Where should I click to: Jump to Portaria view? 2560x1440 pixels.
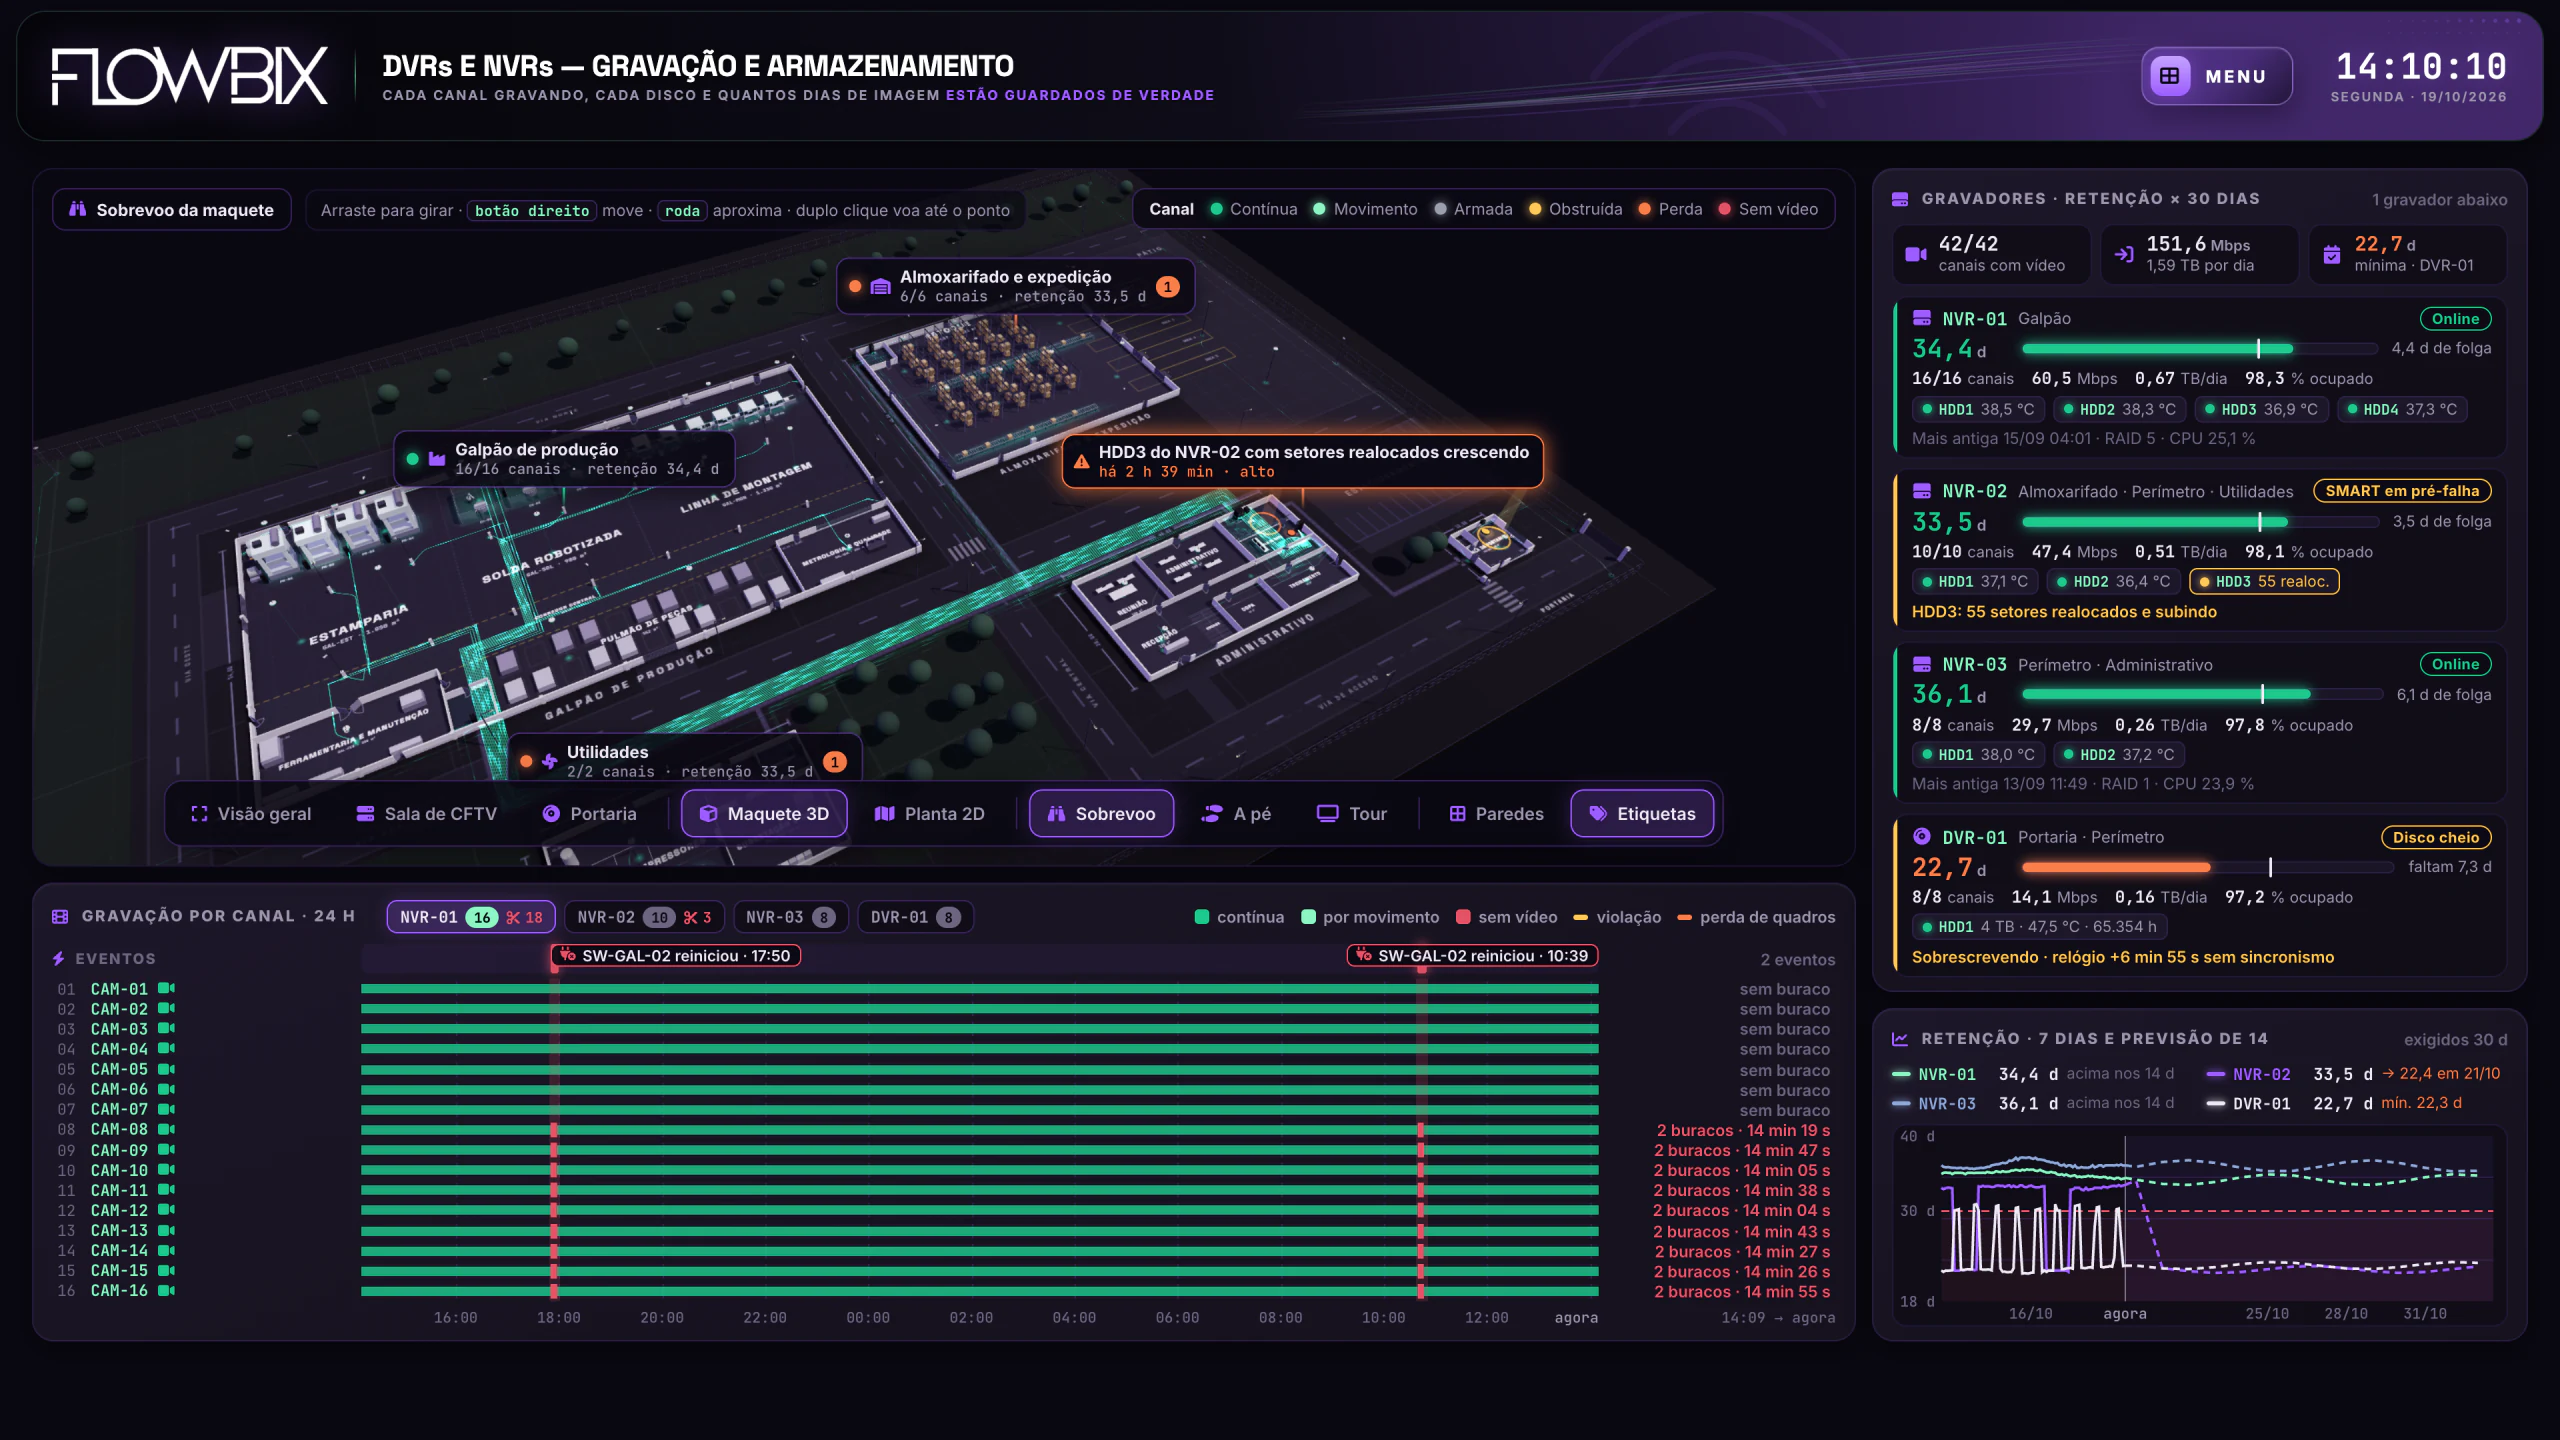pyautogui.click(x=589, y=814)
